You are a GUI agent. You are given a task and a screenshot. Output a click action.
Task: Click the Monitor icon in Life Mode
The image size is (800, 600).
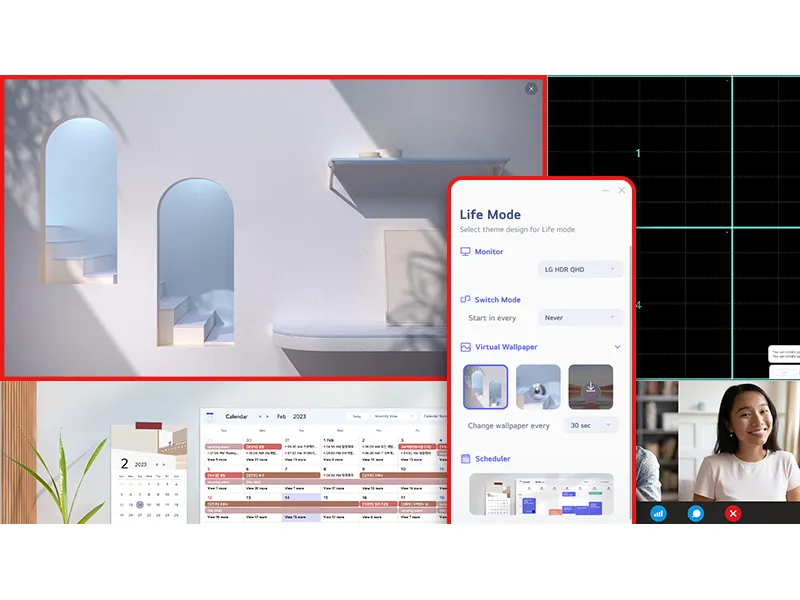(465, 252)
